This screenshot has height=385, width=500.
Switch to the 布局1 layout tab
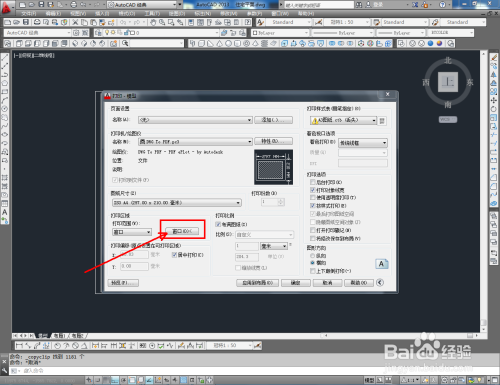click(x=60, y=336)
